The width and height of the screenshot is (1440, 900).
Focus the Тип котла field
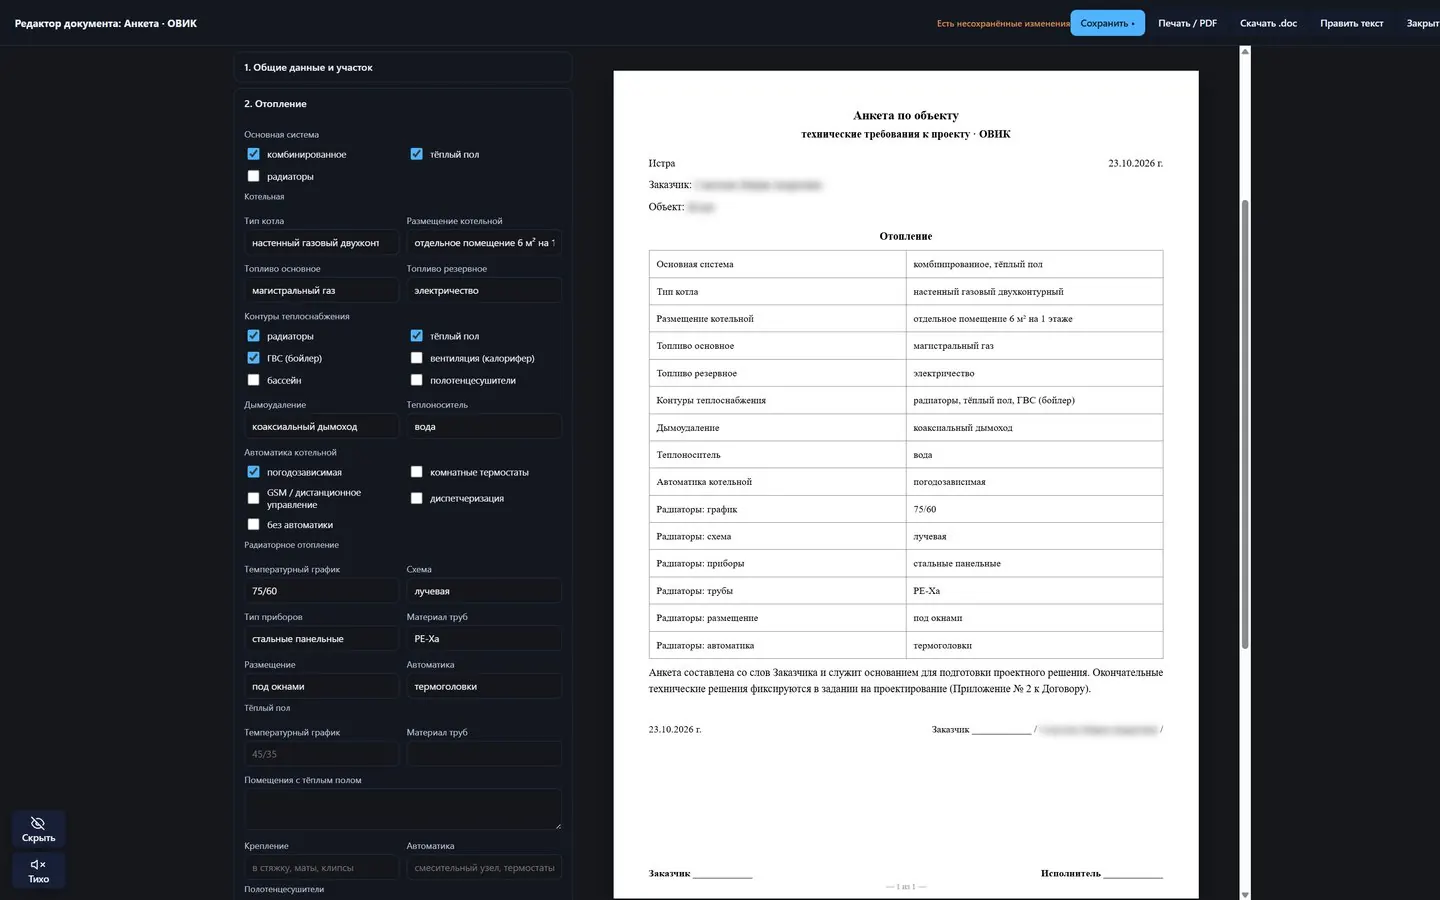point(321,243)
